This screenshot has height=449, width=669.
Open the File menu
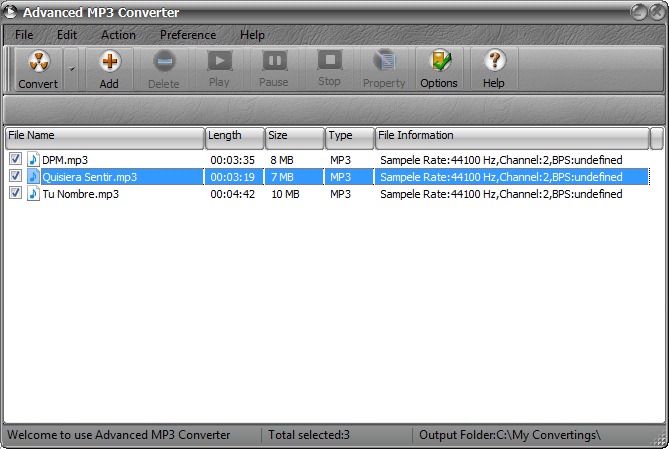click(x=24, y=35)
